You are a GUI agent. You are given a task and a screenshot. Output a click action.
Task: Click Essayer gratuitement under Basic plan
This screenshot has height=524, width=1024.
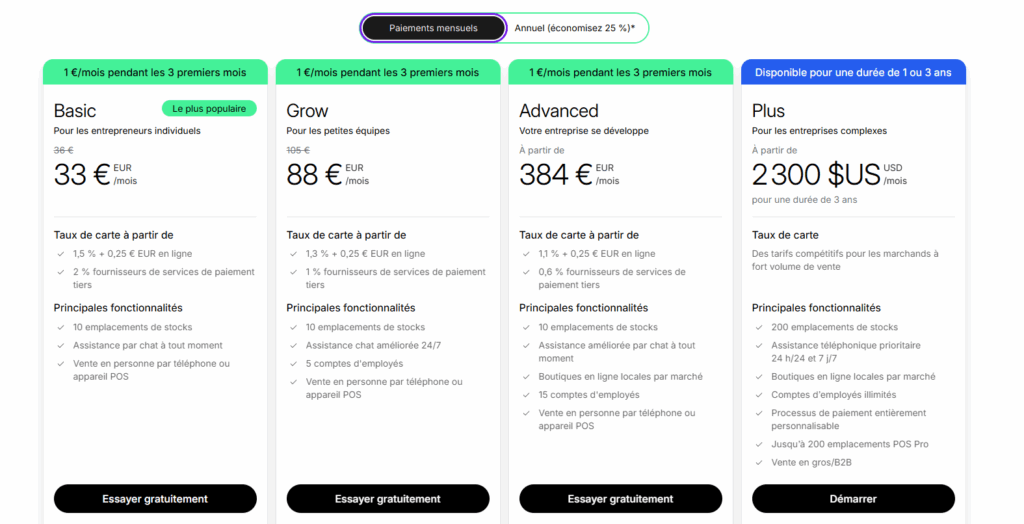pyautogui.click(x=155, y=499)
